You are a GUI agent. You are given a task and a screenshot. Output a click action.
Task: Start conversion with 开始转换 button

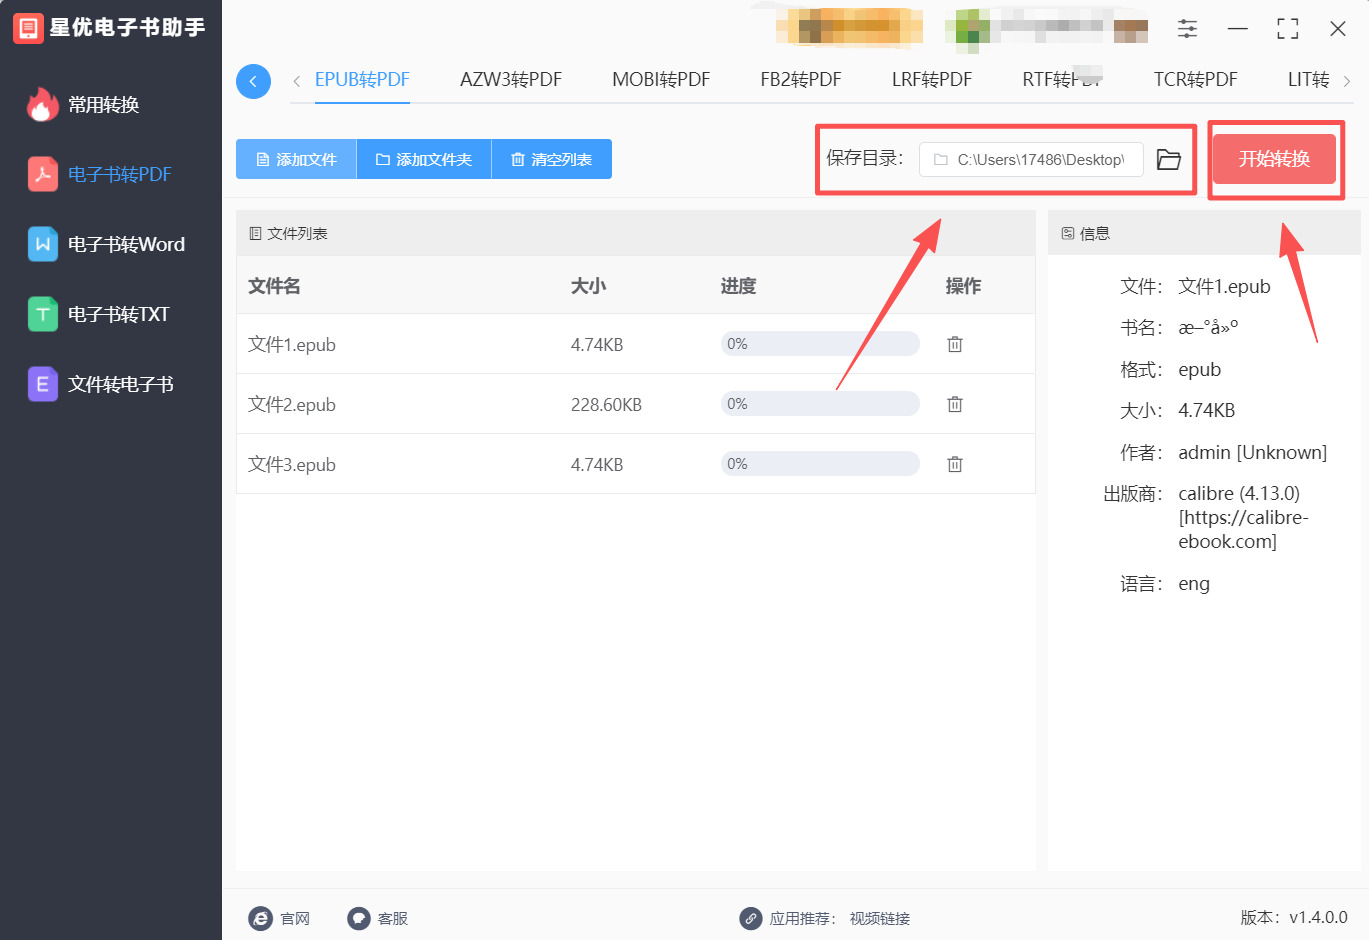coord(1274,159)
